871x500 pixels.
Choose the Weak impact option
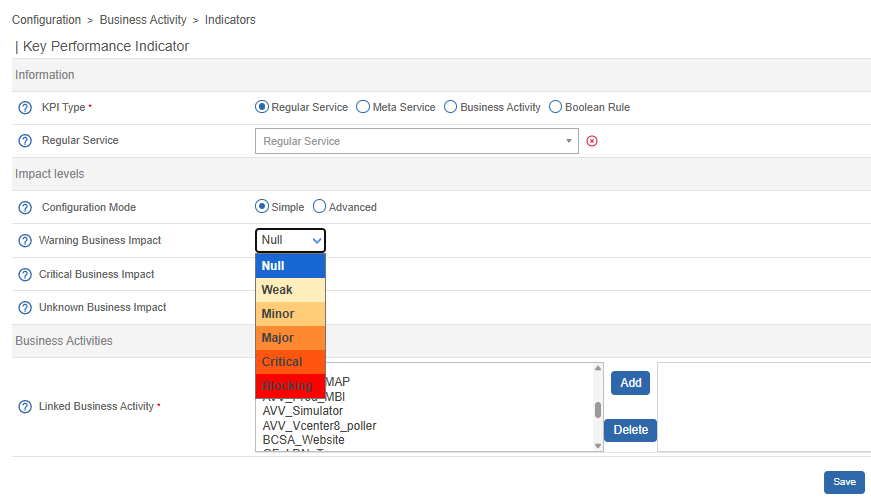point(290,290)
